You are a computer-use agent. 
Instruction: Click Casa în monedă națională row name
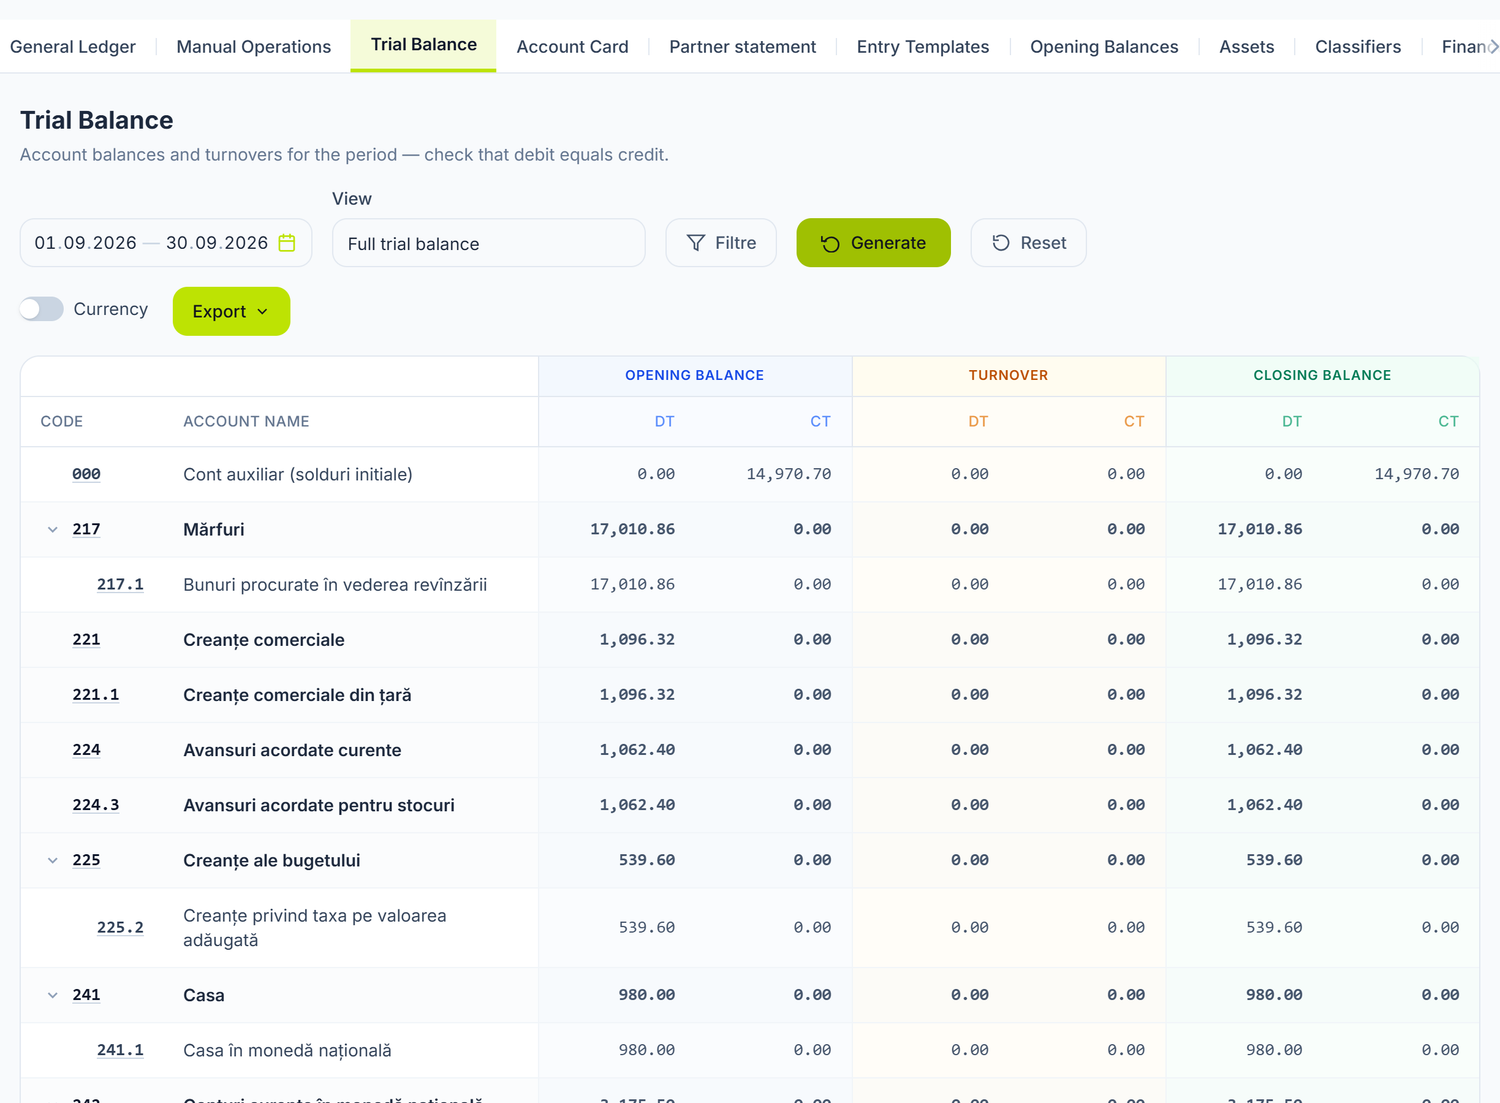(287, 1051)
